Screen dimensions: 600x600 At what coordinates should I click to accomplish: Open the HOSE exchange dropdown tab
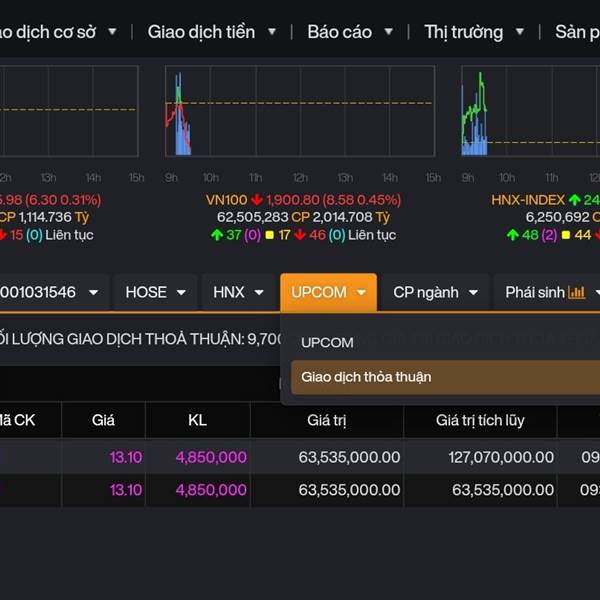tap(156, 292)
